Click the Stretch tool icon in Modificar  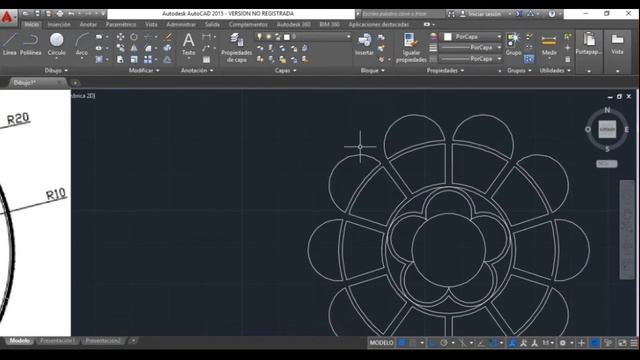[x=120, y=60]
